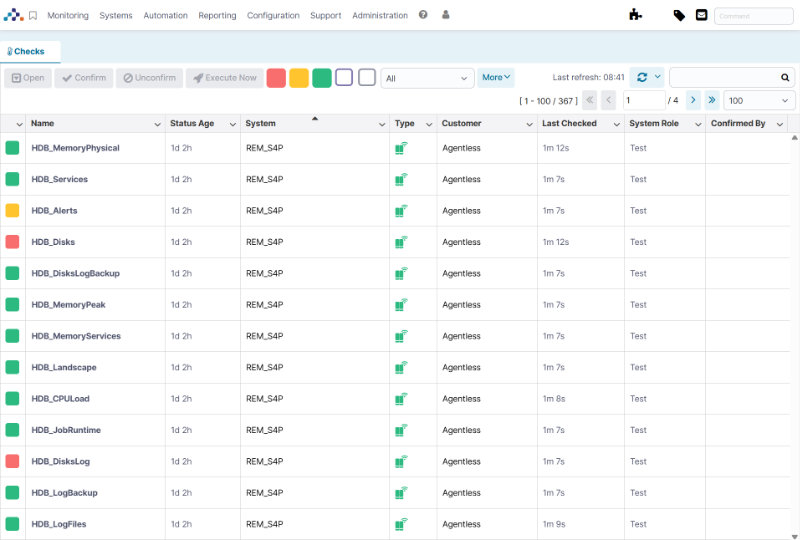Open Confirmed By column menu arrow
This screenshot has height=540, width=800.
pos(780,124)
